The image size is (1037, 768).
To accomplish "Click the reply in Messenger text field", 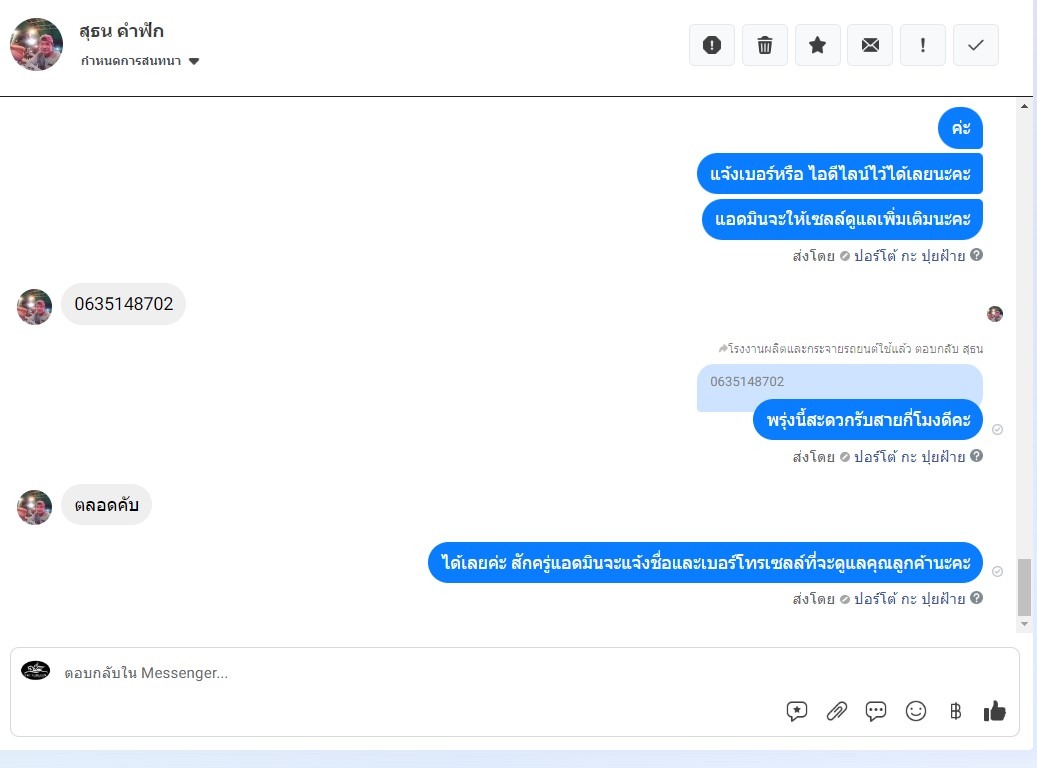I will coord(423,673).
